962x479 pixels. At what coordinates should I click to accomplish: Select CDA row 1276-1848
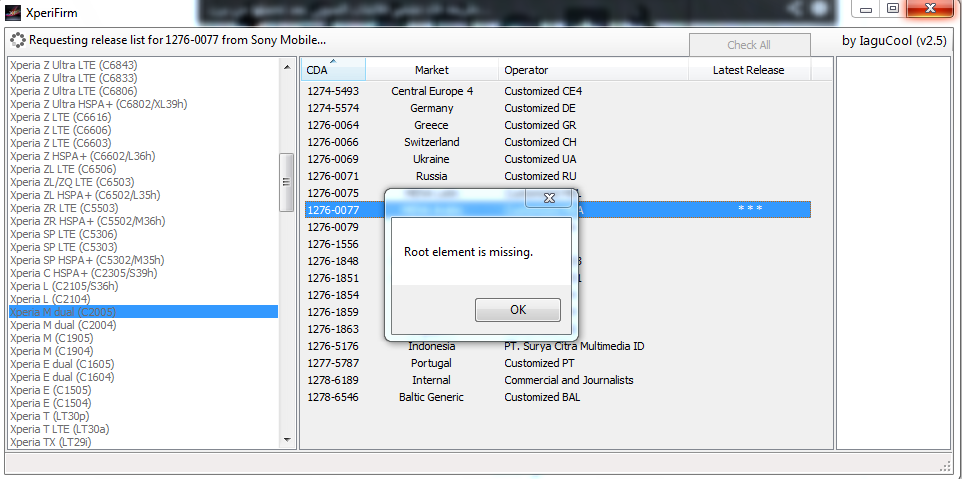point(558,261)
